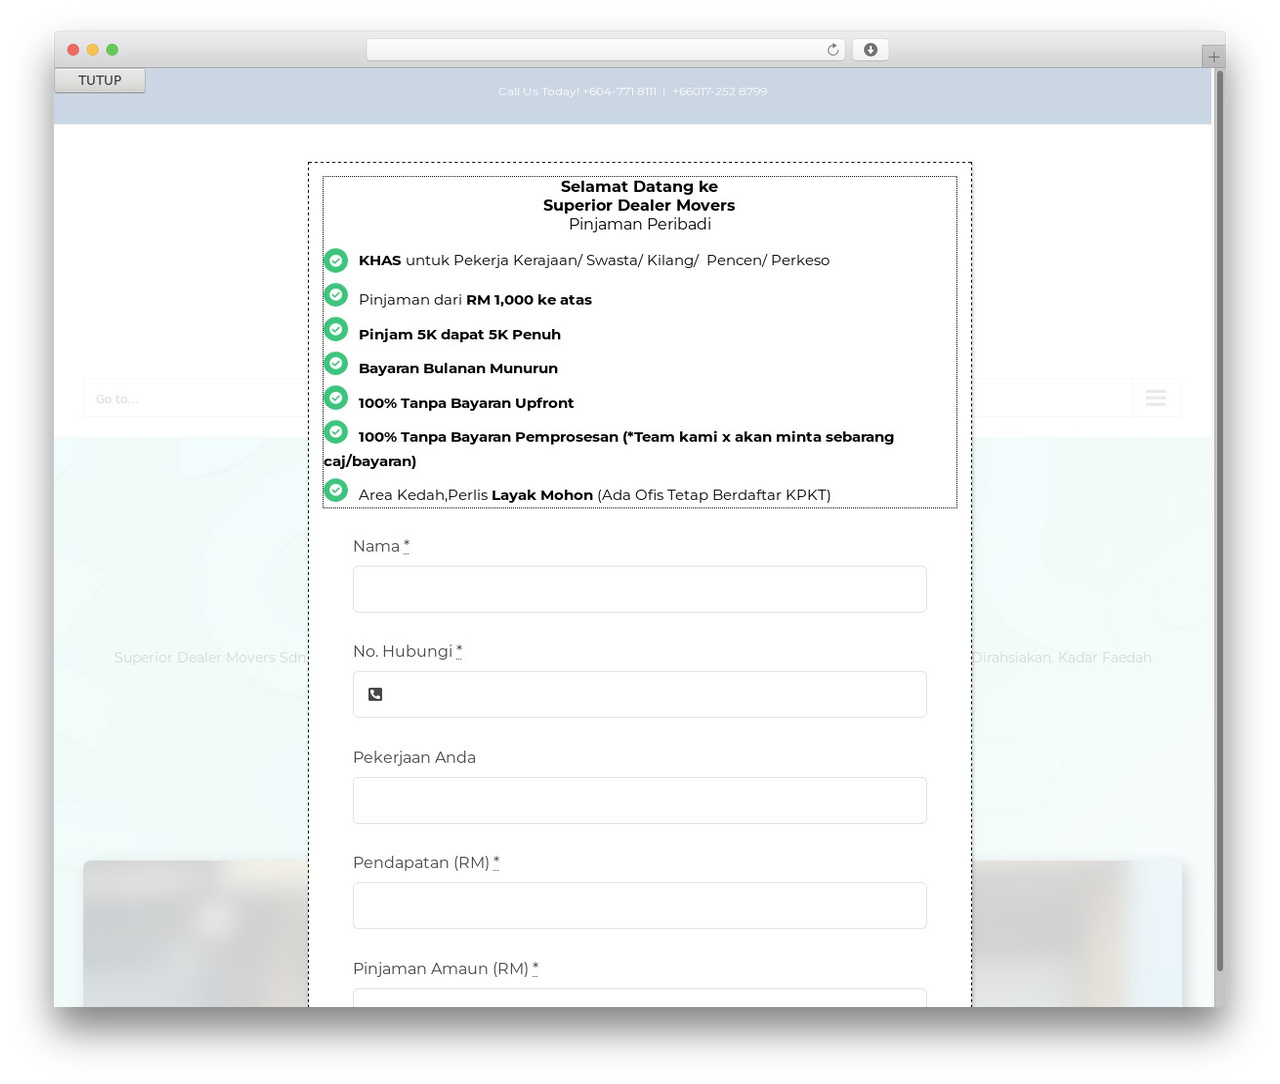Click the Pinjaman Peribadi subtitle
Viewport: 1280px width, 1084px height.
click(640, 224)
